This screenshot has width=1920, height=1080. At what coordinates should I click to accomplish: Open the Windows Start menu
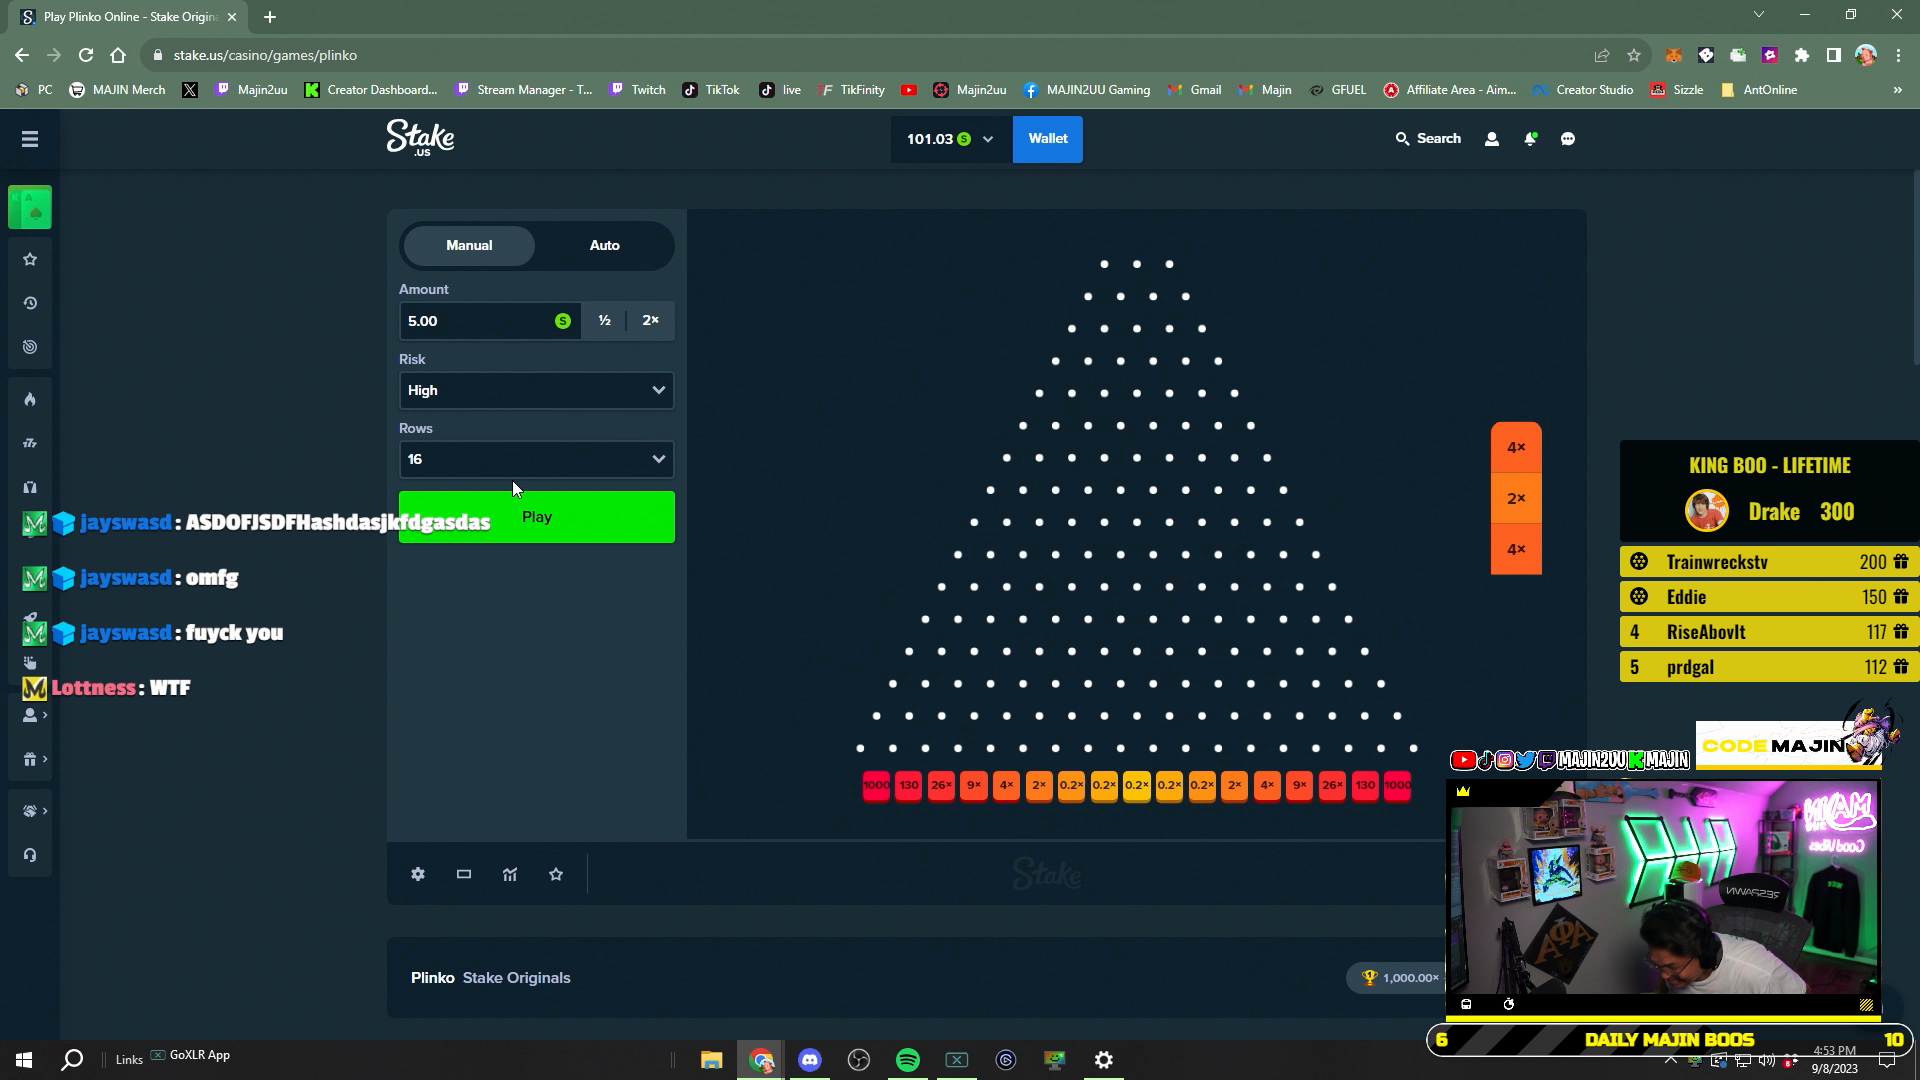pyautogui.click(x=24, y=1060)
